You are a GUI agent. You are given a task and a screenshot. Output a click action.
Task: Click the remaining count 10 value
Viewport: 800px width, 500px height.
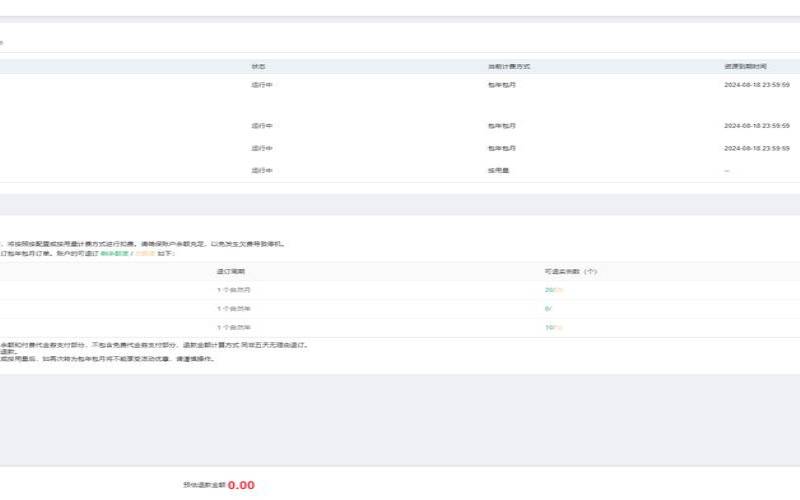[x=549, y=327]
